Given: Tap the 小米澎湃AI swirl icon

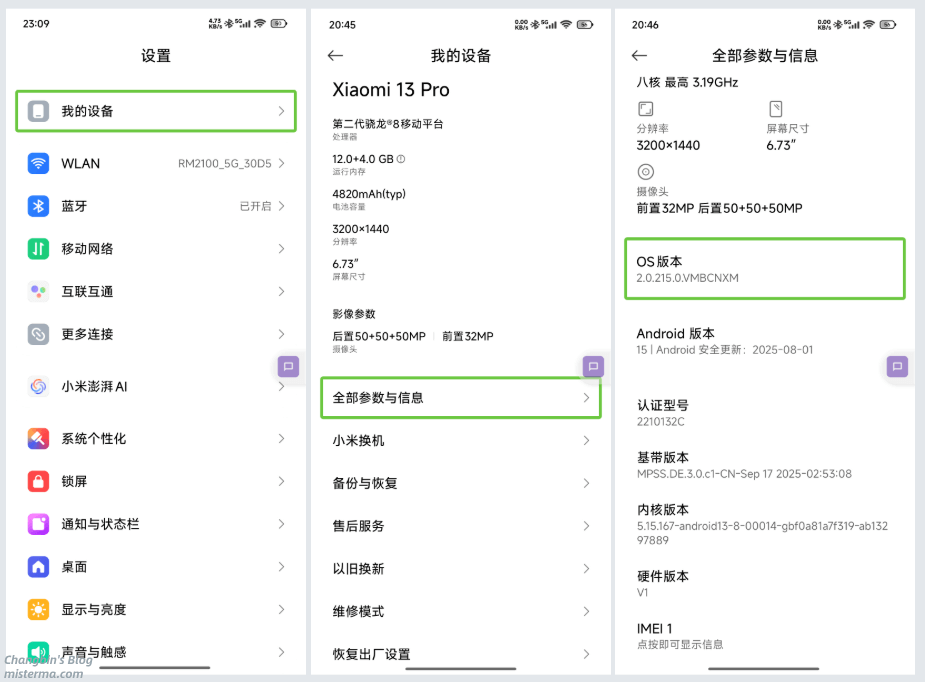Looking at the screenshot, I should click(38, 386).
